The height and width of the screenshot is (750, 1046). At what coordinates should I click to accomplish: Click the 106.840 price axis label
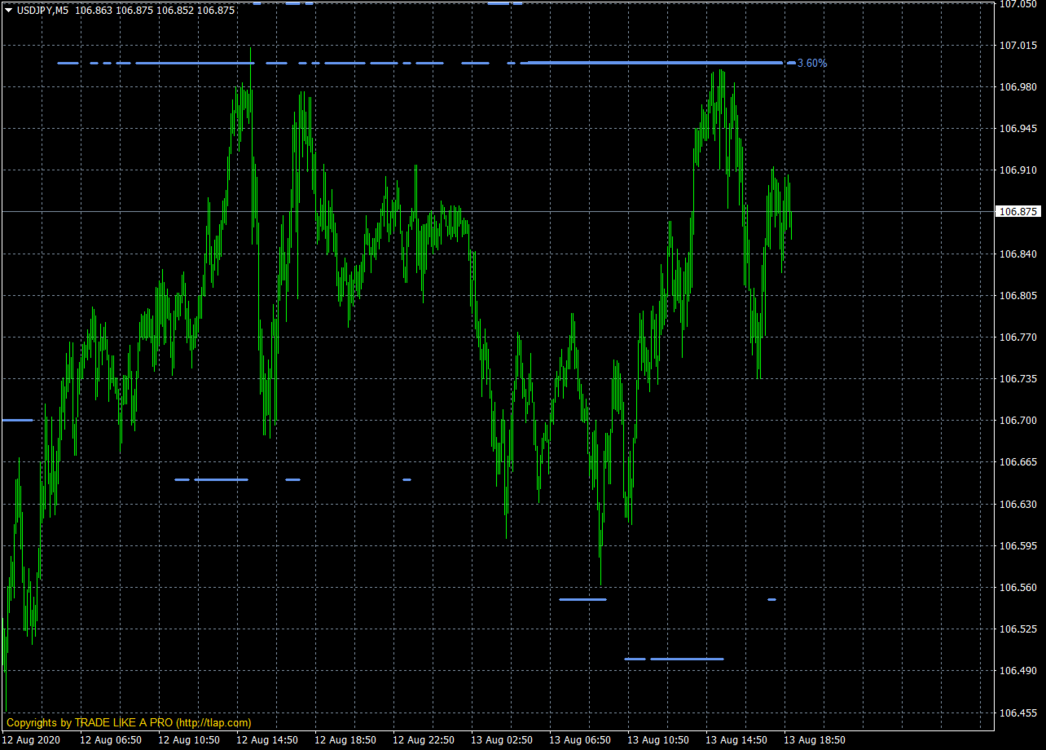[1018, 254]
